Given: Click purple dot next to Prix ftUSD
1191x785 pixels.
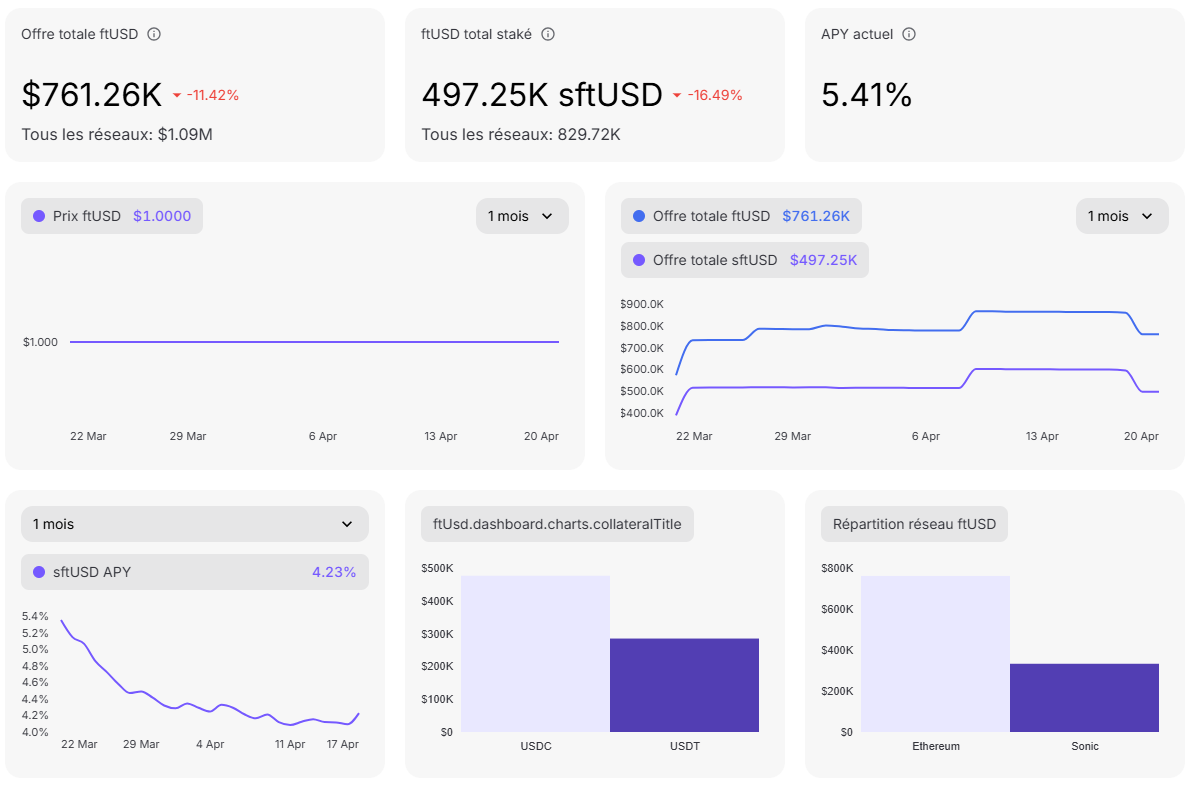Looking at the screenshot, I should pos(39,216).
